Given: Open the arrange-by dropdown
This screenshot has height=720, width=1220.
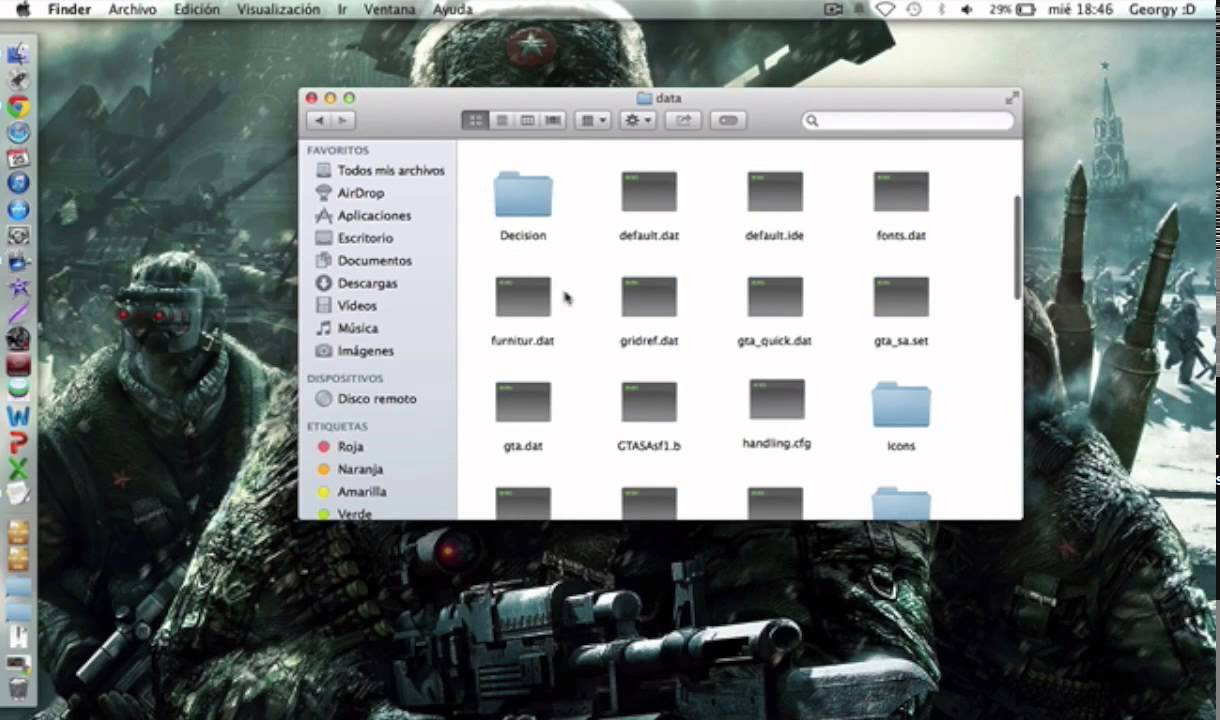Looking at the screenshot, I should [593, 120].
